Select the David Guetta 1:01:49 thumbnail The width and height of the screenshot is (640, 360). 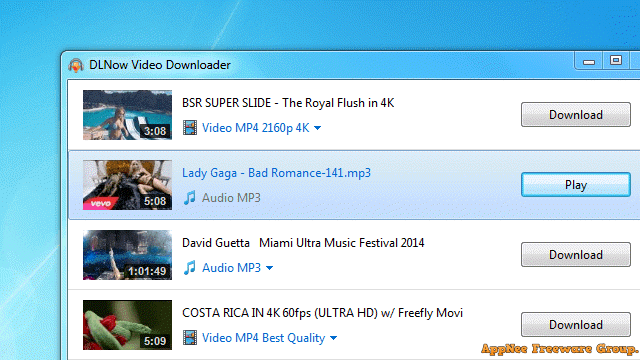point(127,255)
